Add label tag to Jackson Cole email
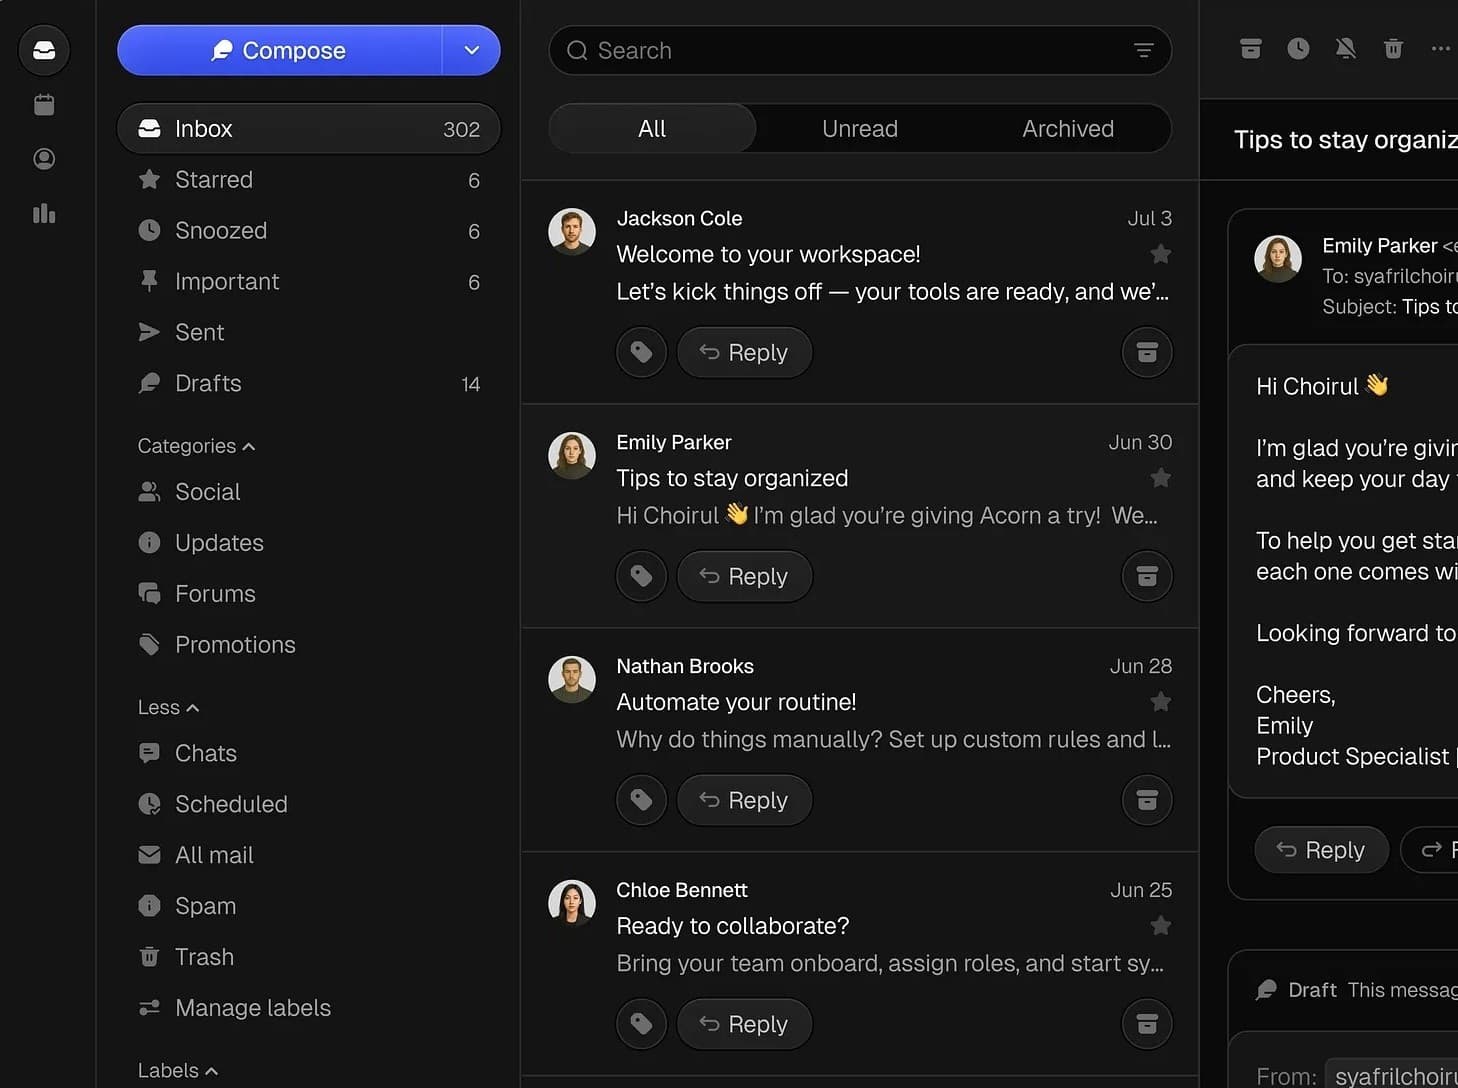Screen dimensions: 1458x1088 click(642, 352)
